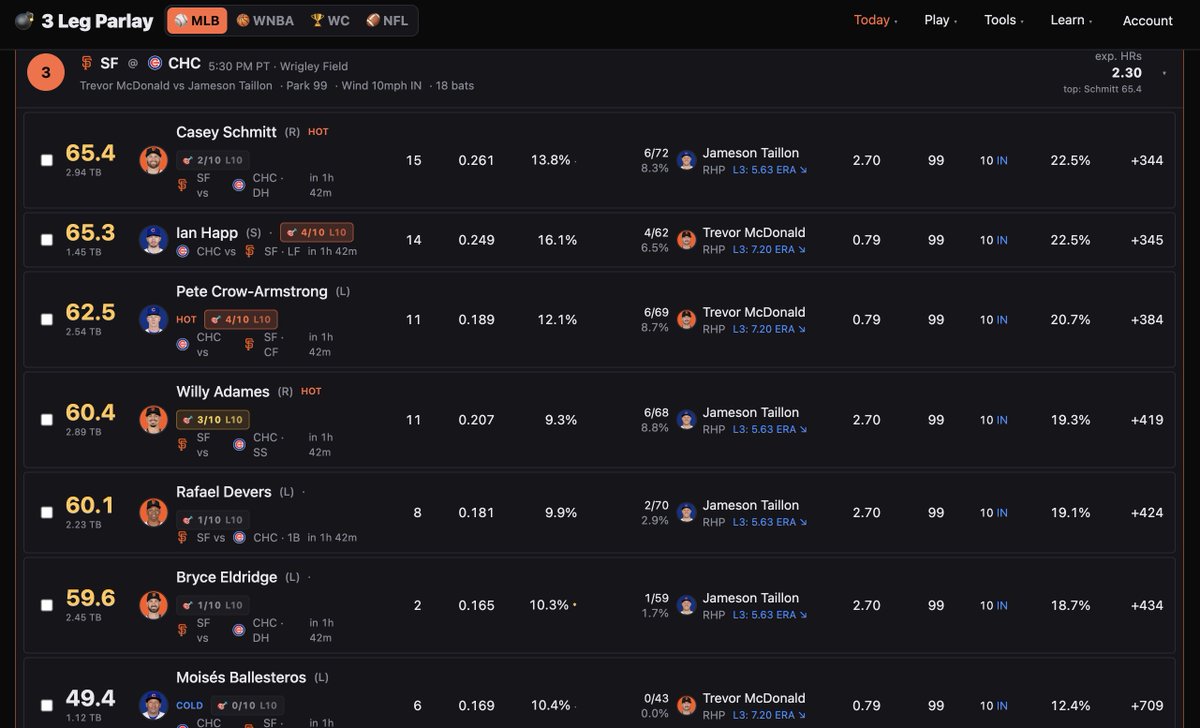Screen dimensions: 1200x728
Task: Switch to the NFL tab
Action: 388,20
